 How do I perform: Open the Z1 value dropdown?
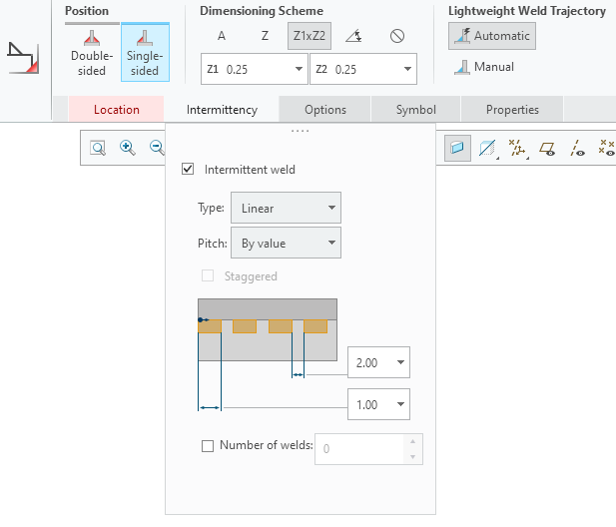click(x=299, y=69)
